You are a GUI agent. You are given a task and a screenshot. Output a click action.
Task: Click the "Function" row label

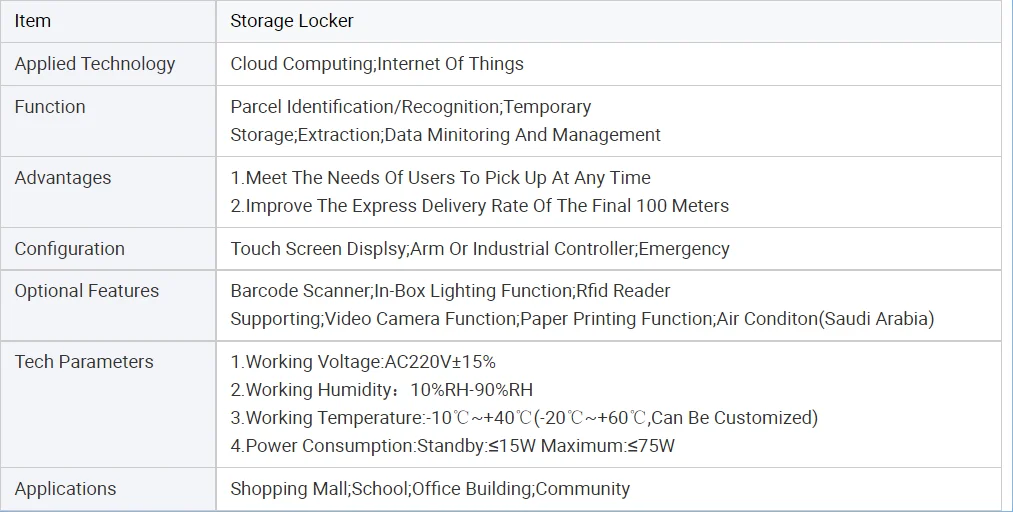pyautogui.click(x=50, y=107)
